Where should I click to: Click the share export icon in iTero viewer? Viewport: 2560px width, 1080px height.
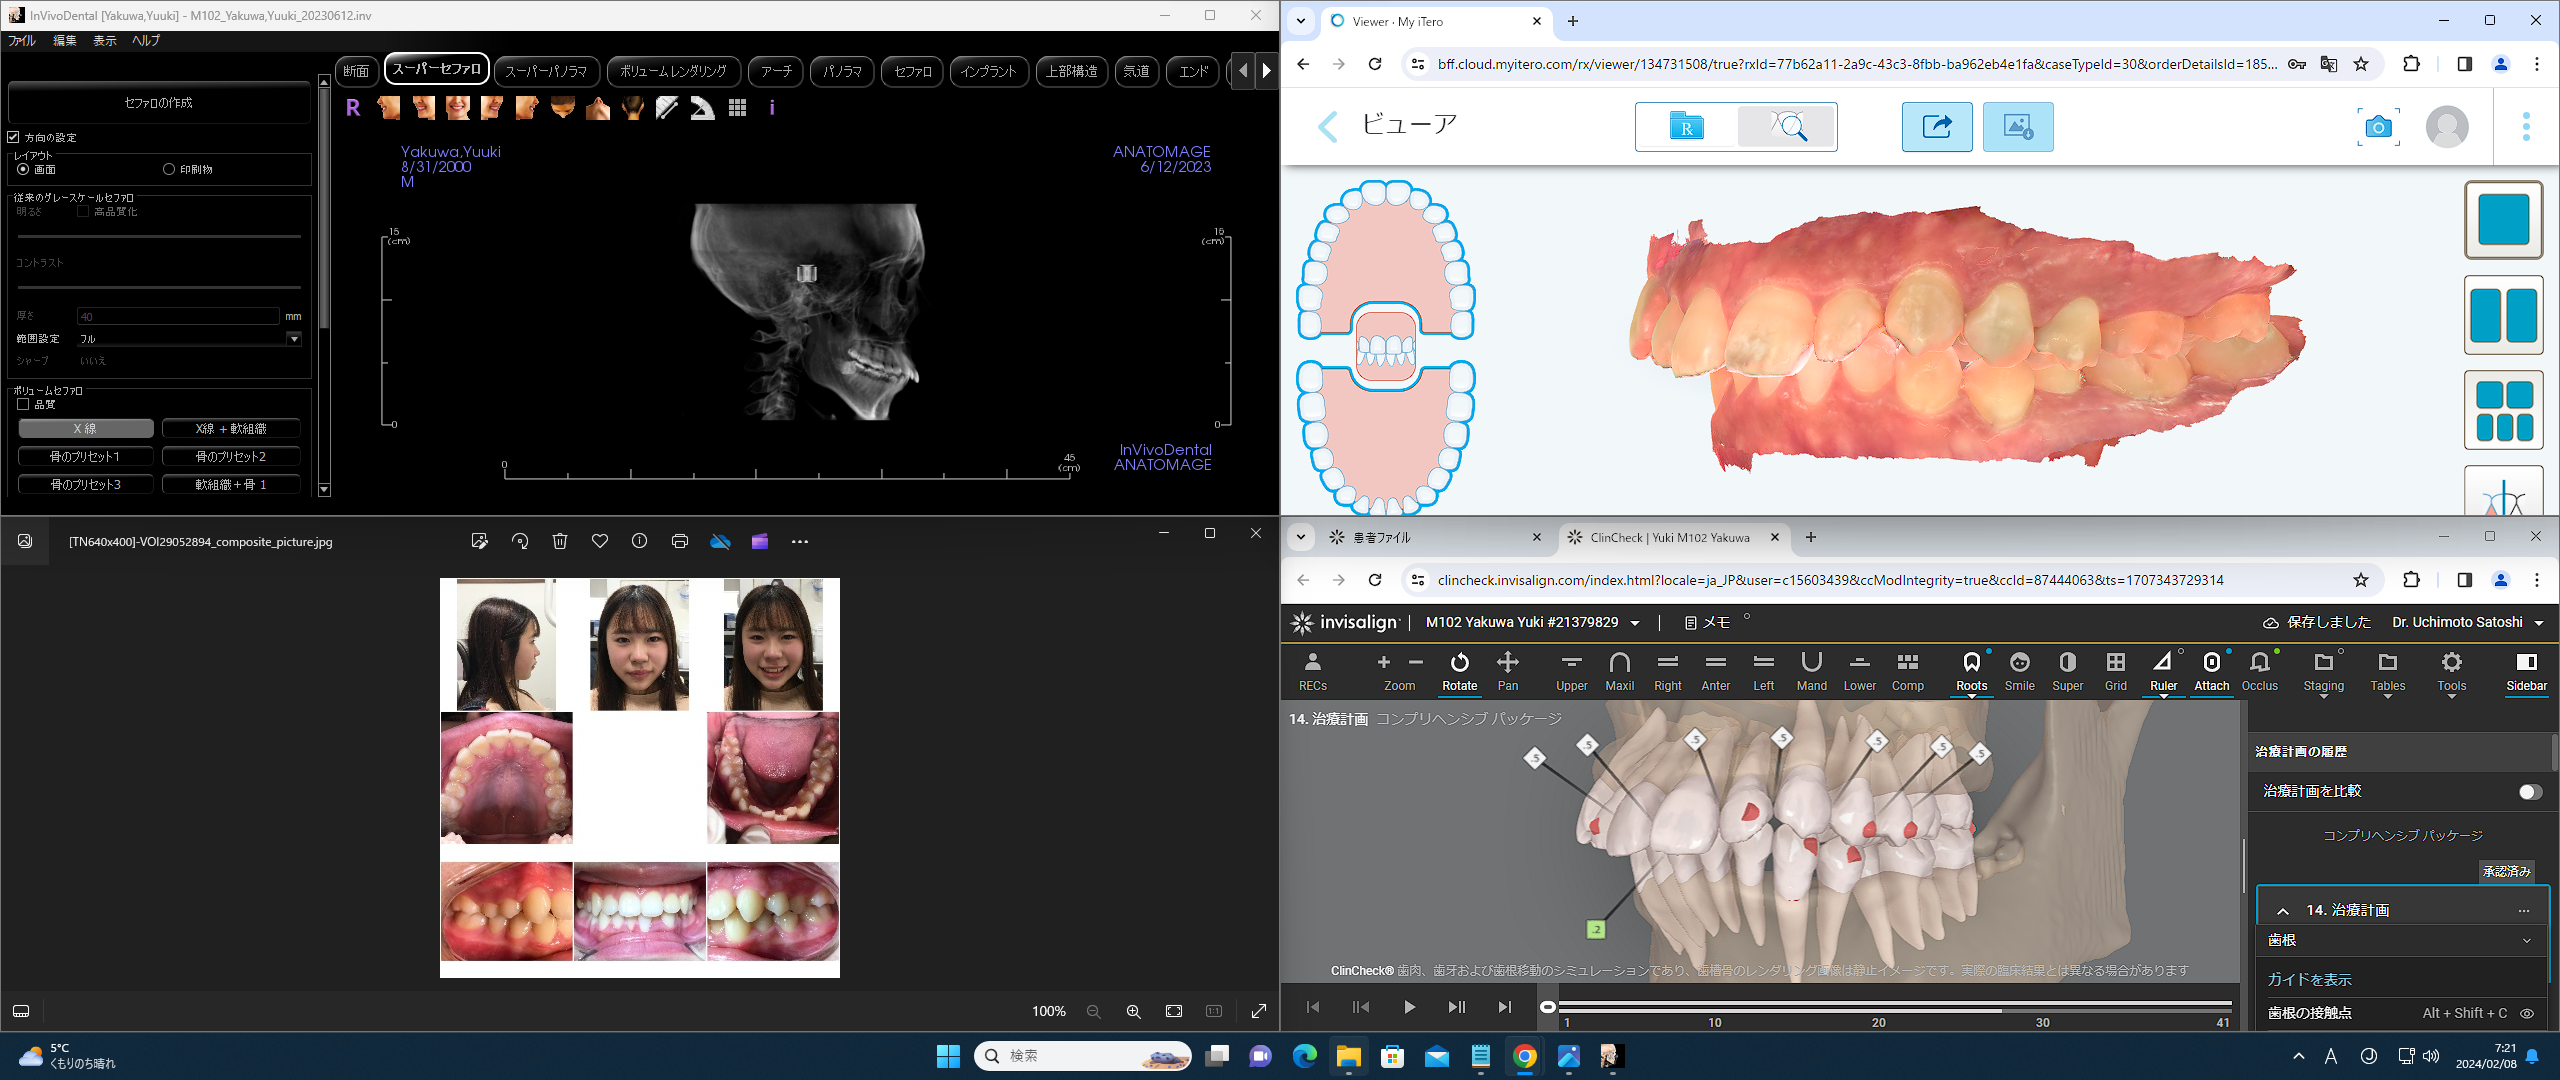[x=1937, y=127]
